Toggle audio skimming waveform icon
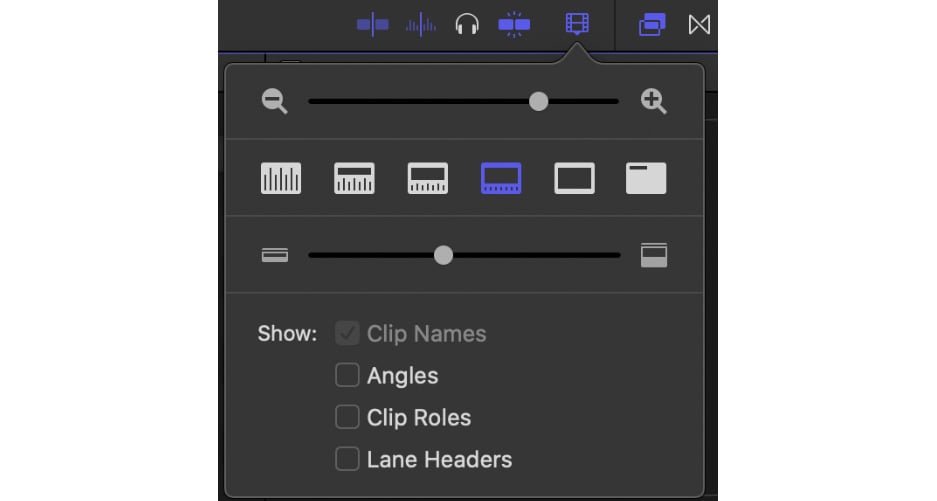Viewport: 937px width, 501px height. pos(421,25)
